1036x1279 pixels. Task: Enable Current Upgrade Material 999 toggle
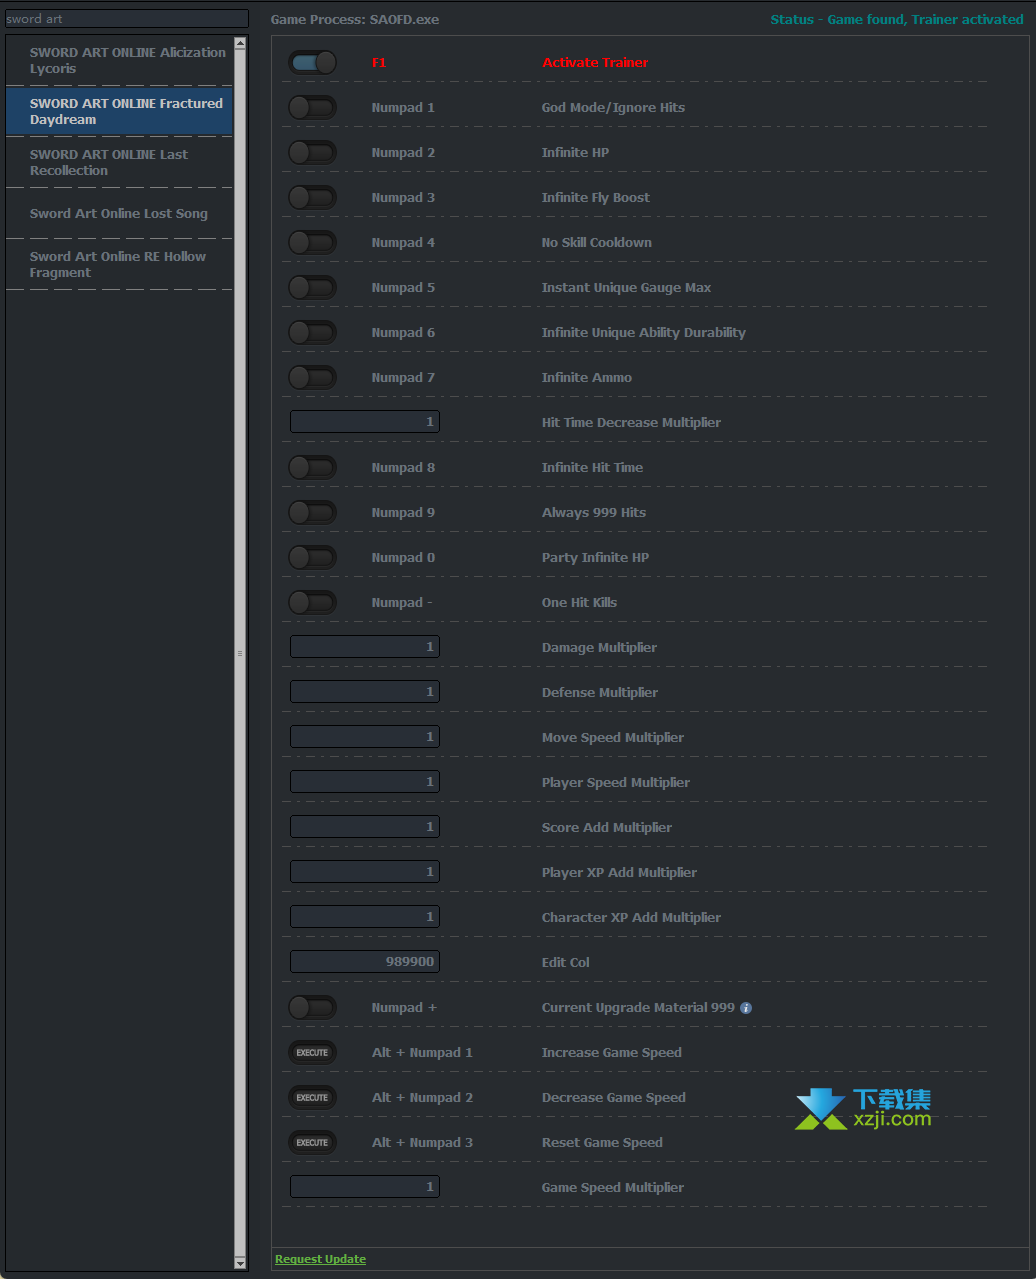312,1007
